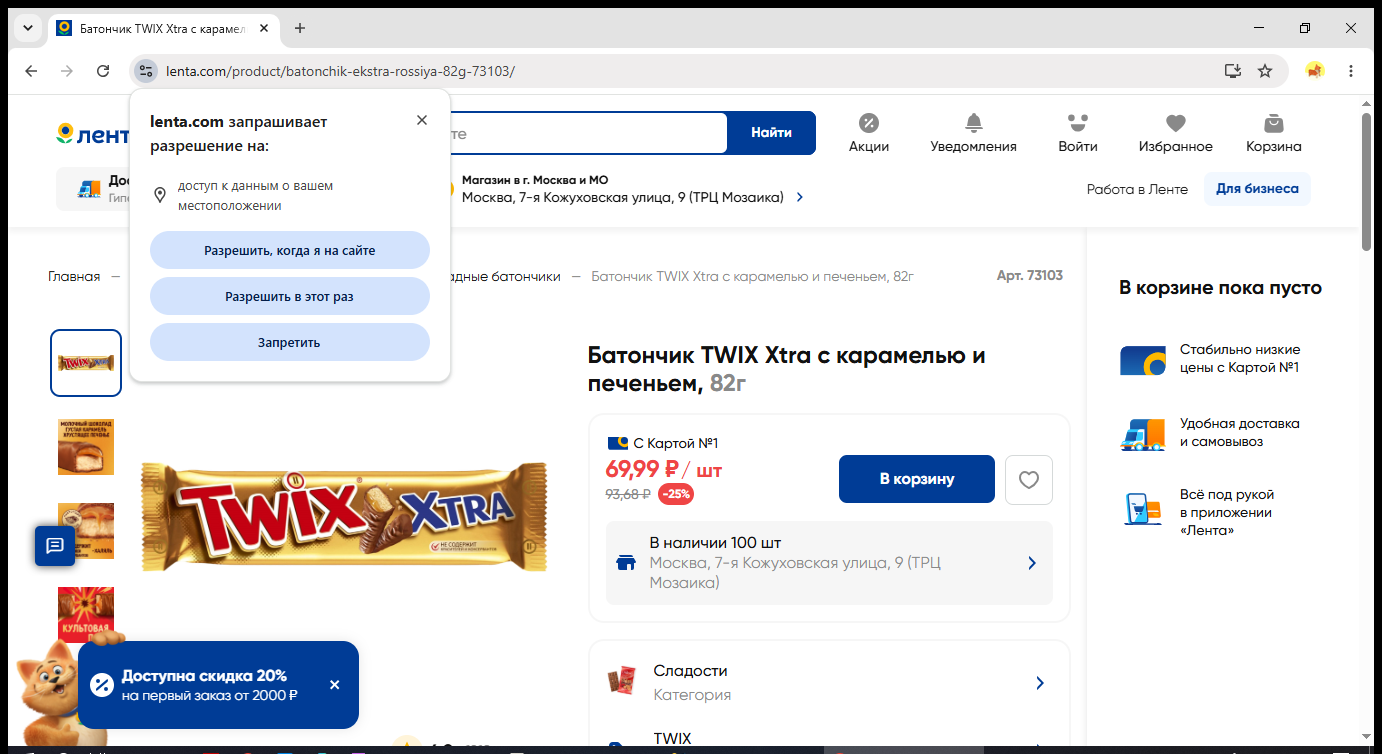
Task: Click the product title Батончик TWIX Xtra
Action: (x=786, y=369)
